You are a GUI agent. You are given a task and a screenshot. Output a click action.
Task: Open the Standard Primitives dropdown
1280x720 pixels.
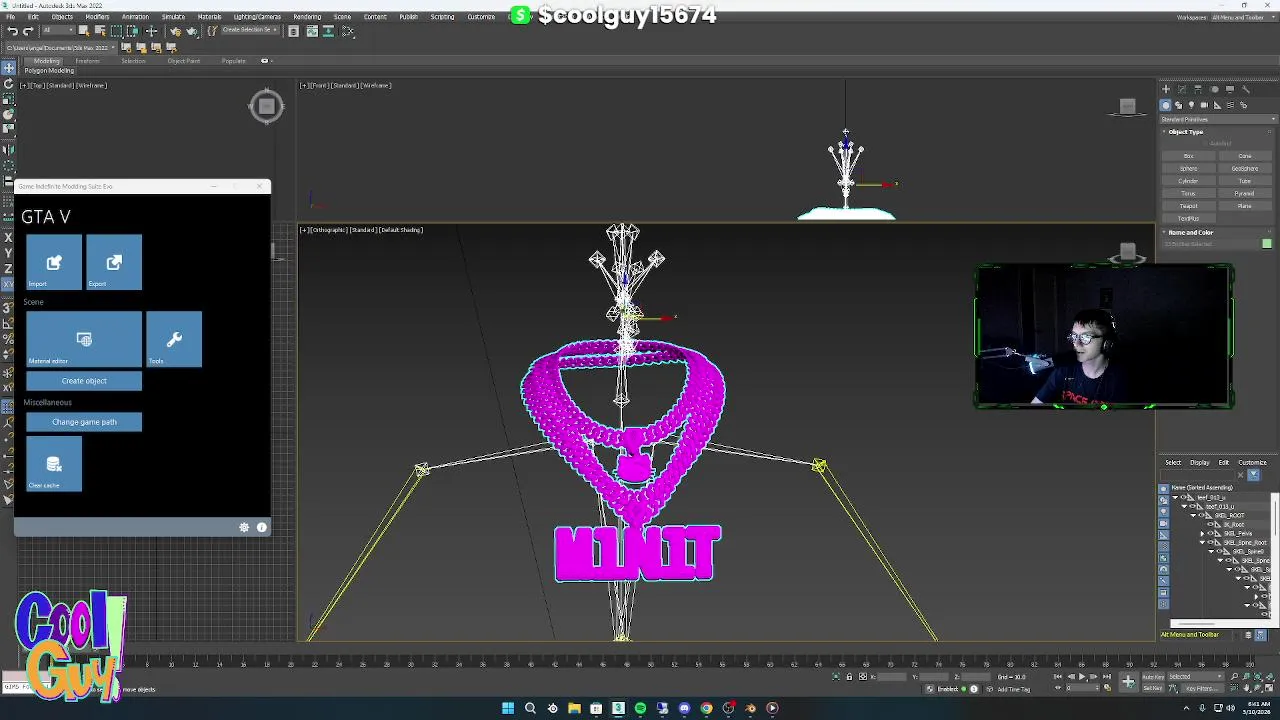[1217, 120]
